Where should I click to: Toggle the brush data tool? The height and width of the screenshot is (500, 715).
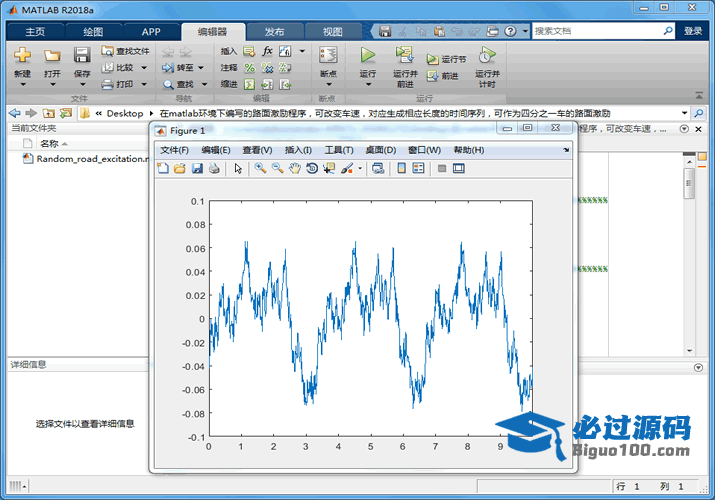pyautogui.click(x=347, y=169)
